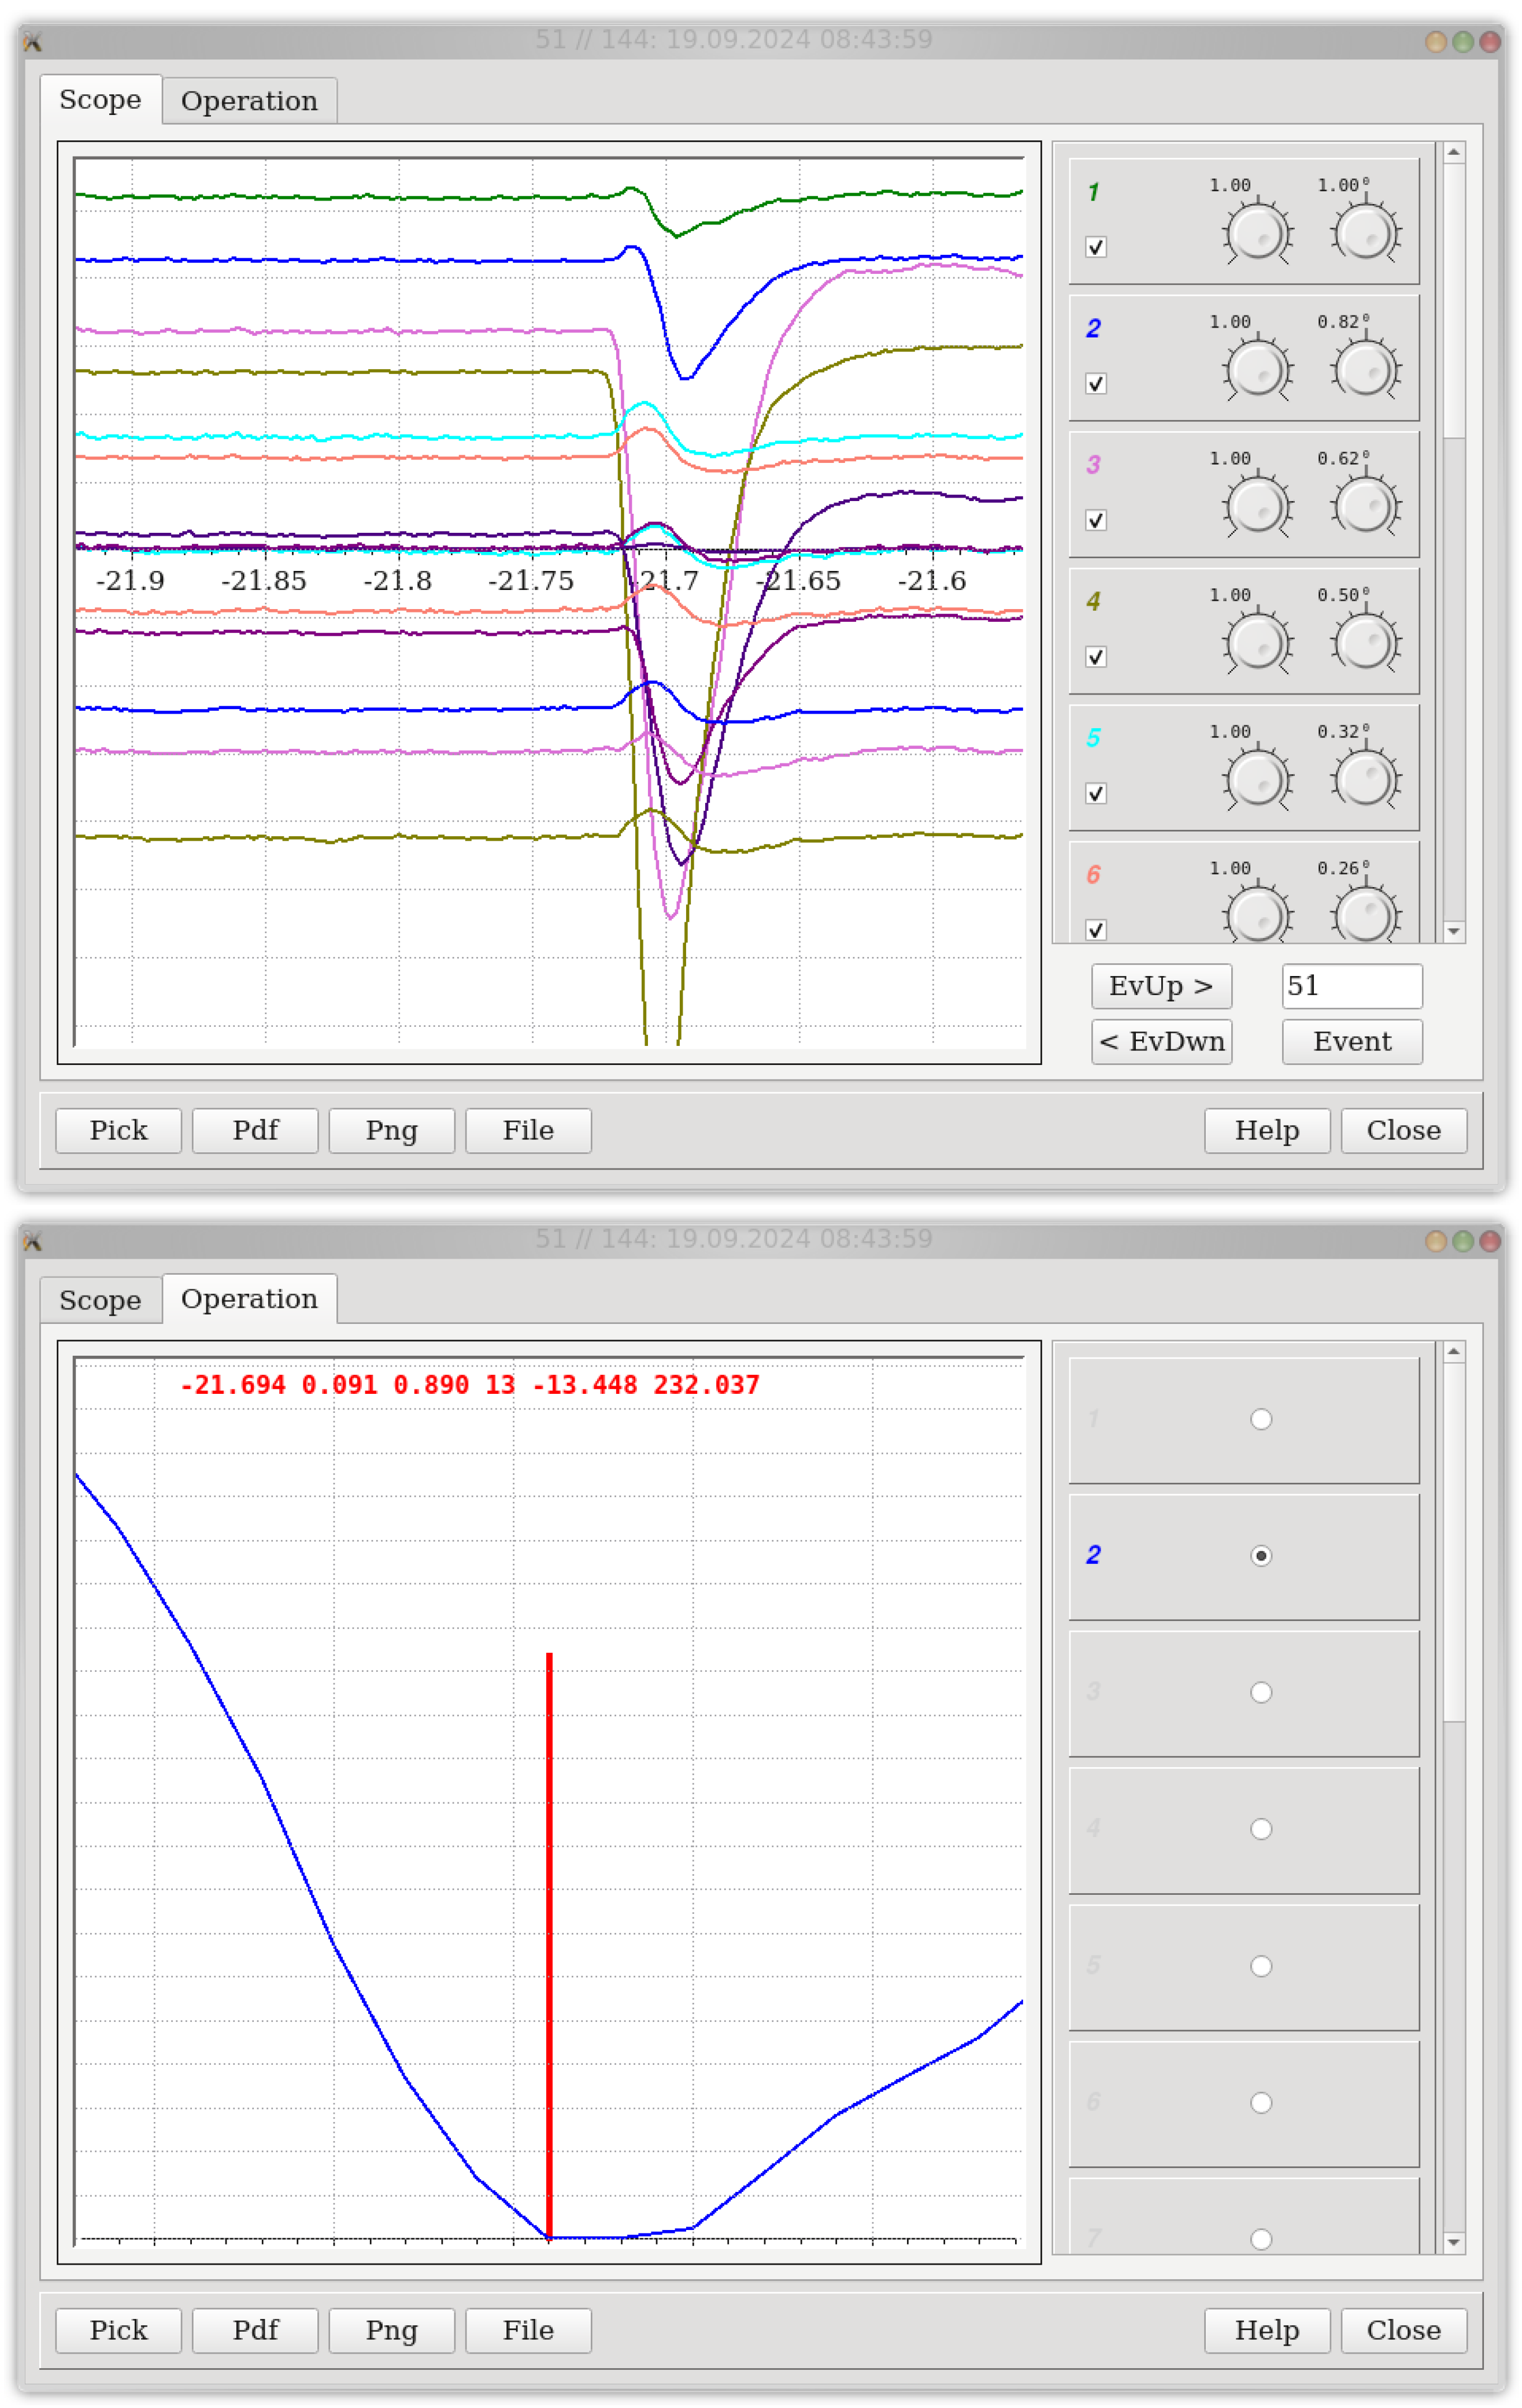Click Close button in lower window

click(1404, 2330)
